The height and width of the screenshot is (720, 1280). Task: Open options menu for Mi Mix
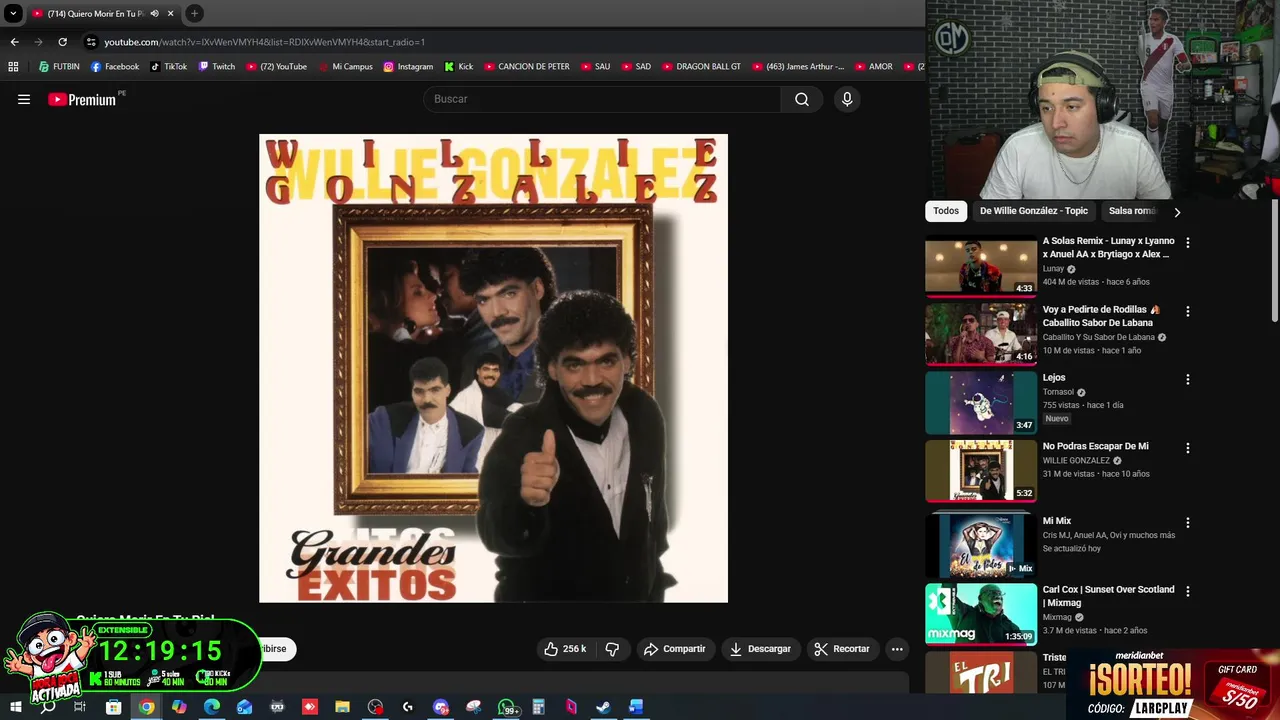pos(1188,523)
